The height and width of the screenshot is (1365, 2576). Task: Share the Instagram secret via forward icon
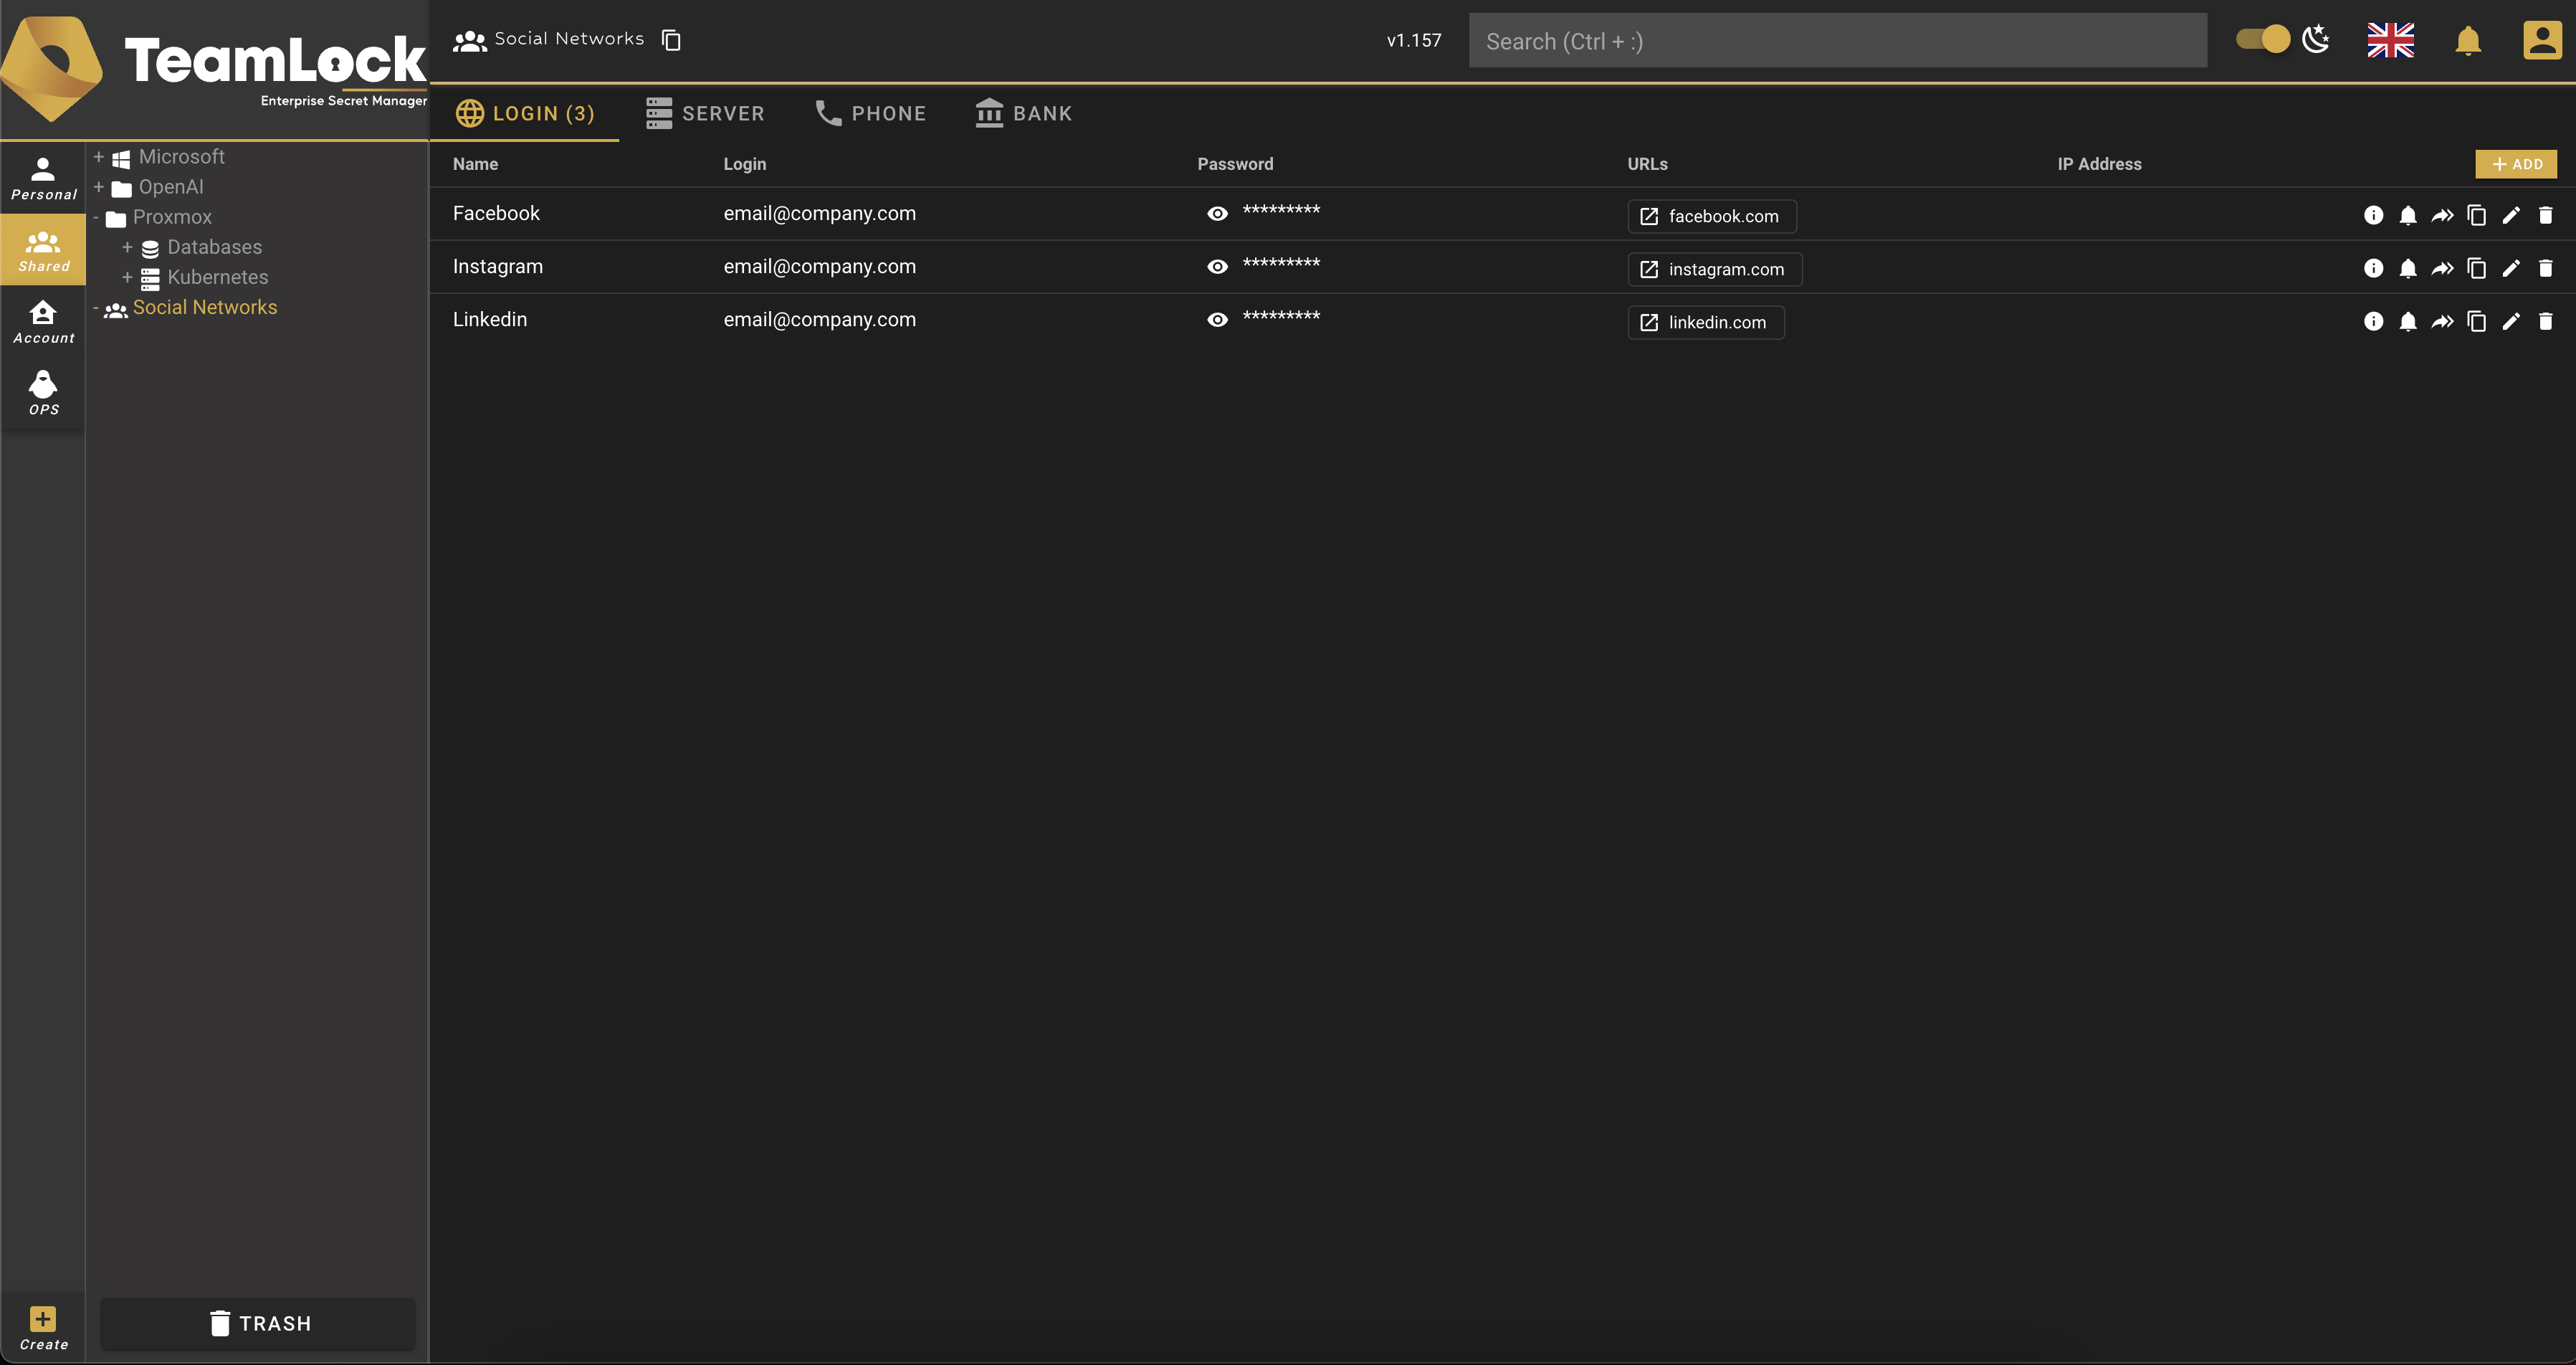[2443, 268]
